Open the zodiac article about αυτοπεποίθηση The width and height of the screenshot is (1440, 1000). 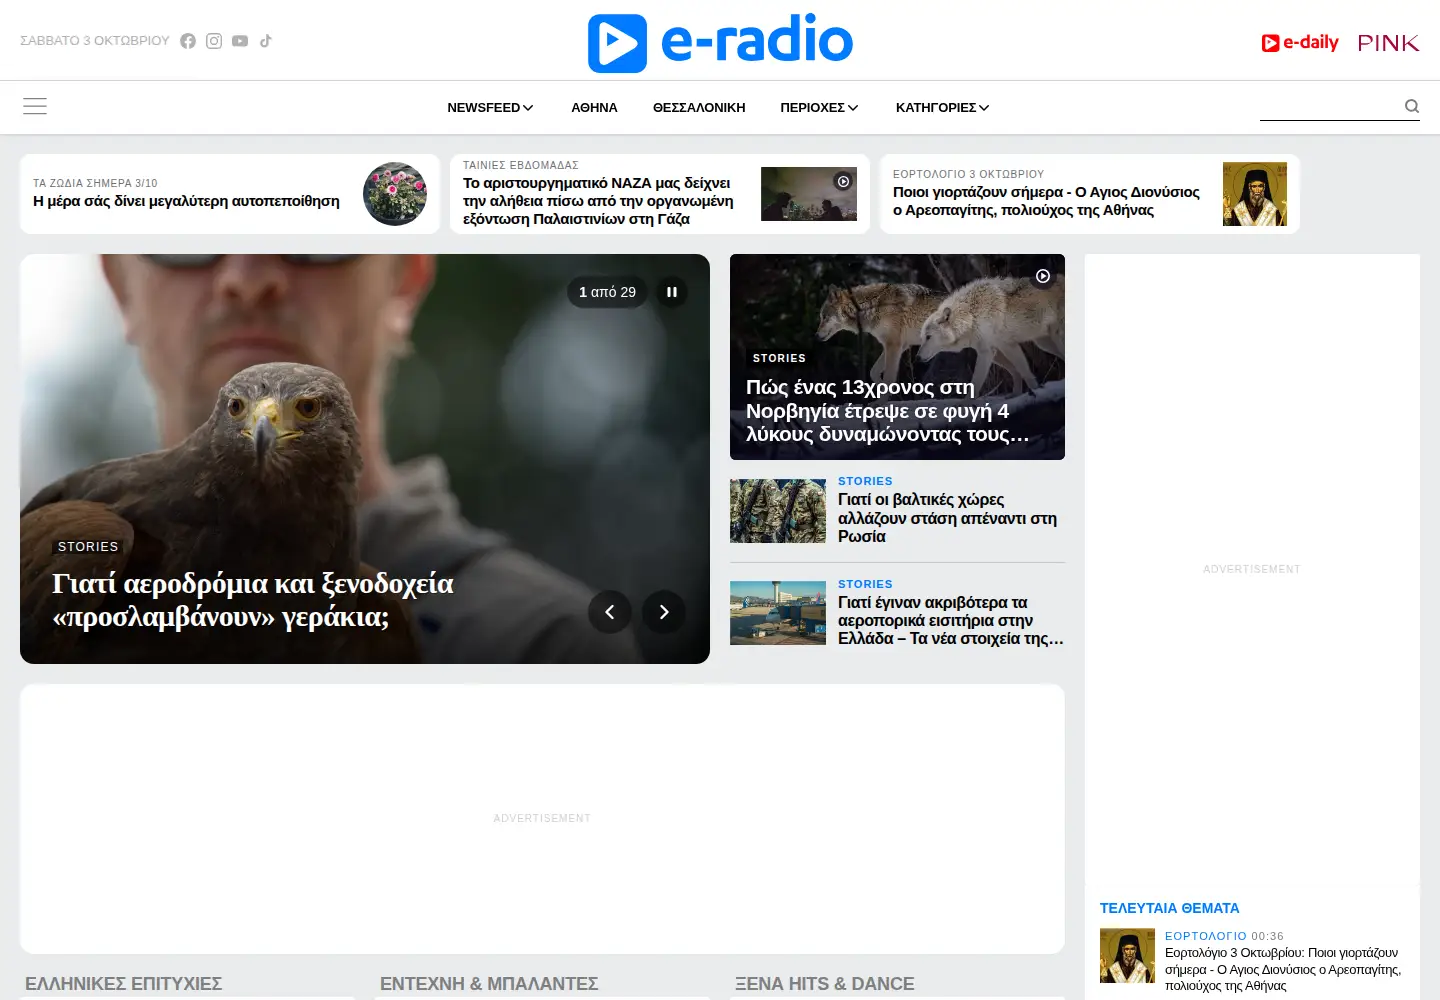coord(186,201)
